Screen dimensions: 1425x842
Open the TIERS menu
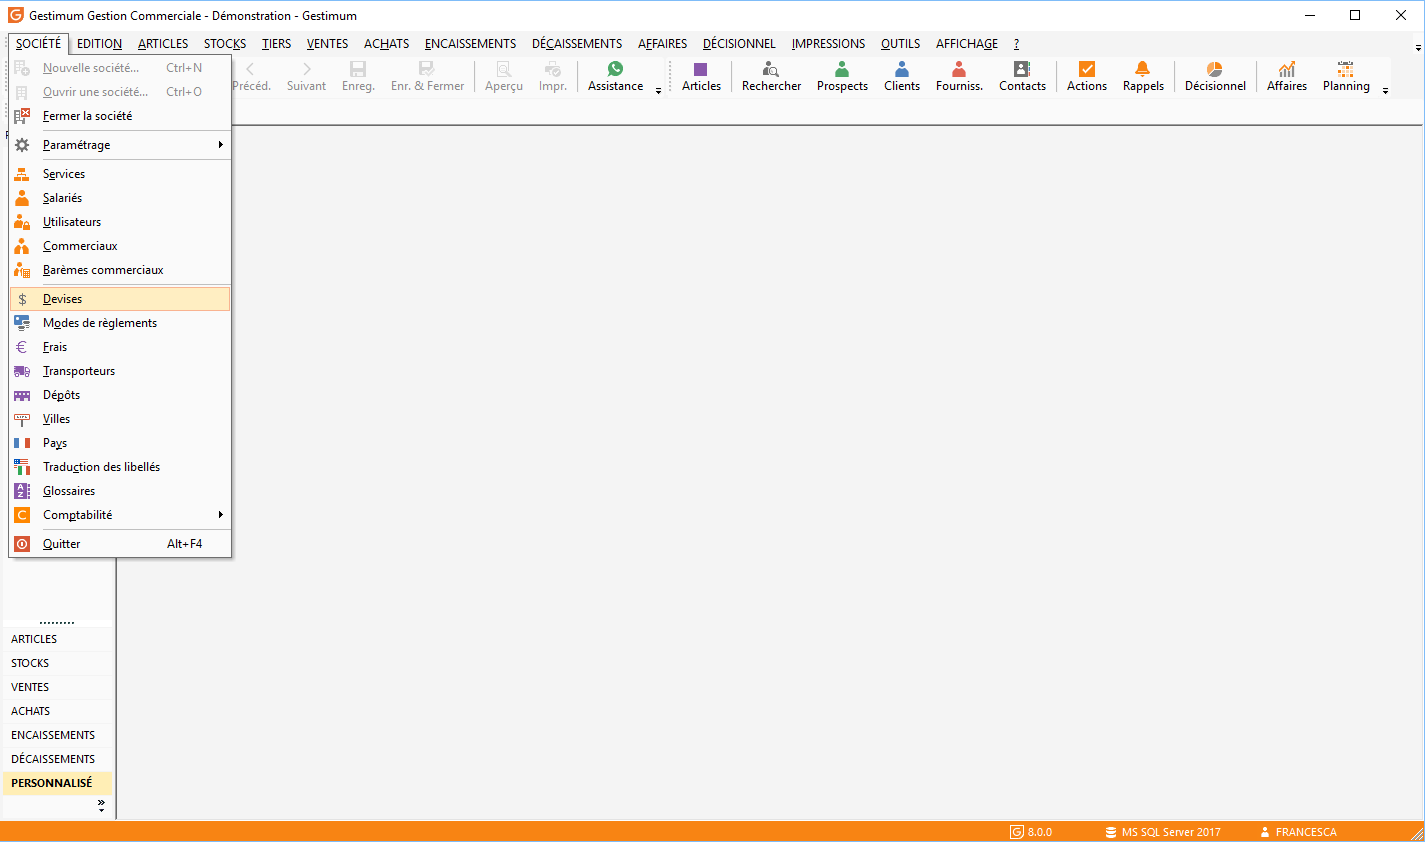[276, 44]
